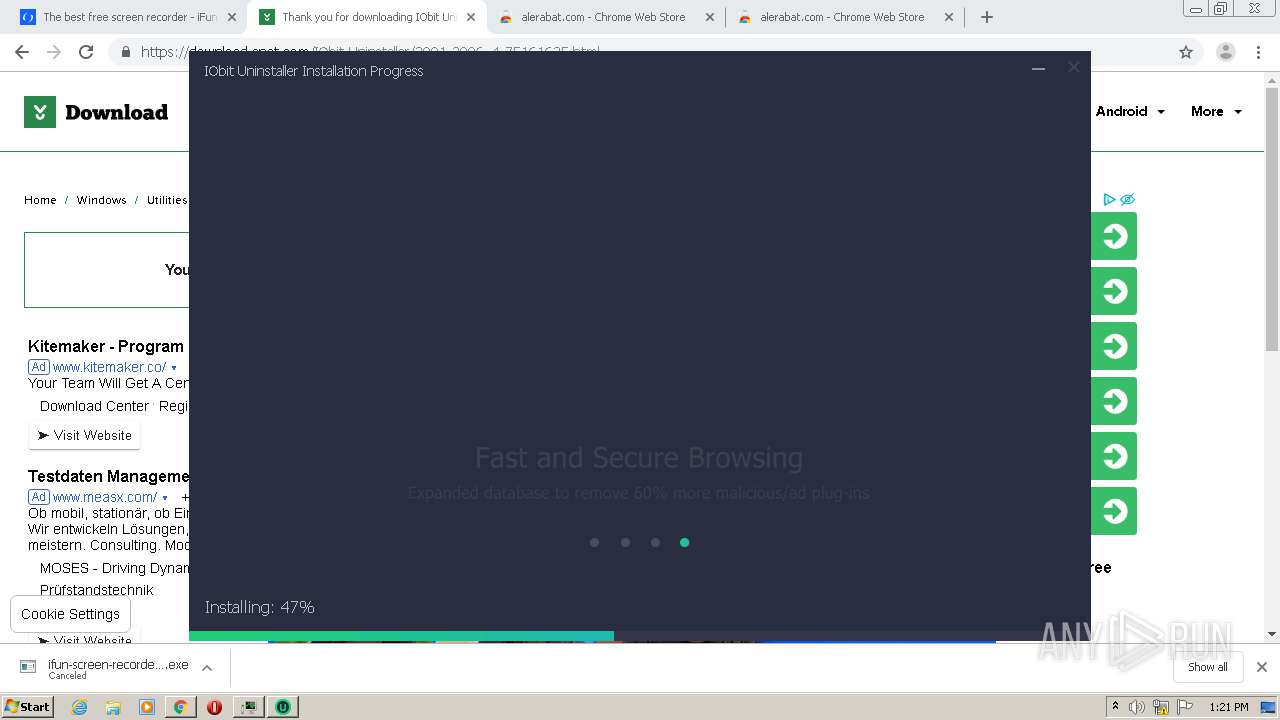
Task: Open the green IObit Uninstaller taskbar icon
Action: click(283, 707)
